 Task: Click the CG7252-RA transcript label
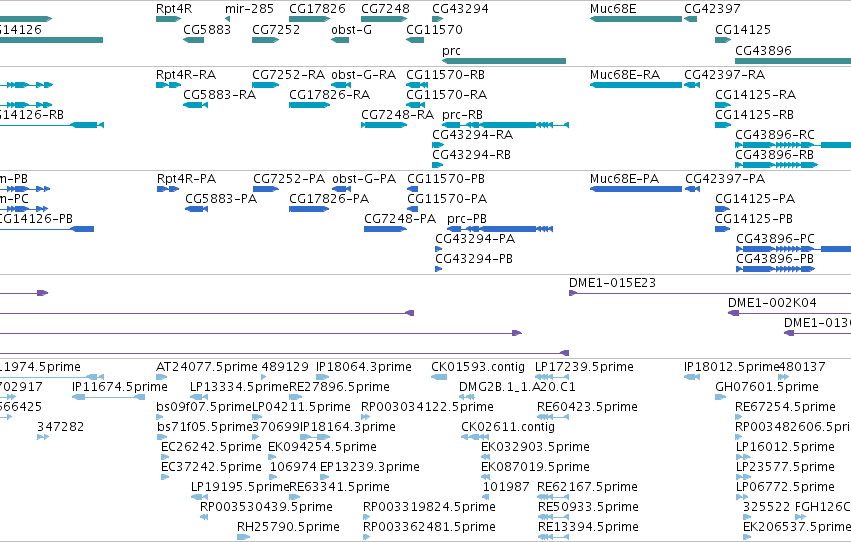point(288,74)
